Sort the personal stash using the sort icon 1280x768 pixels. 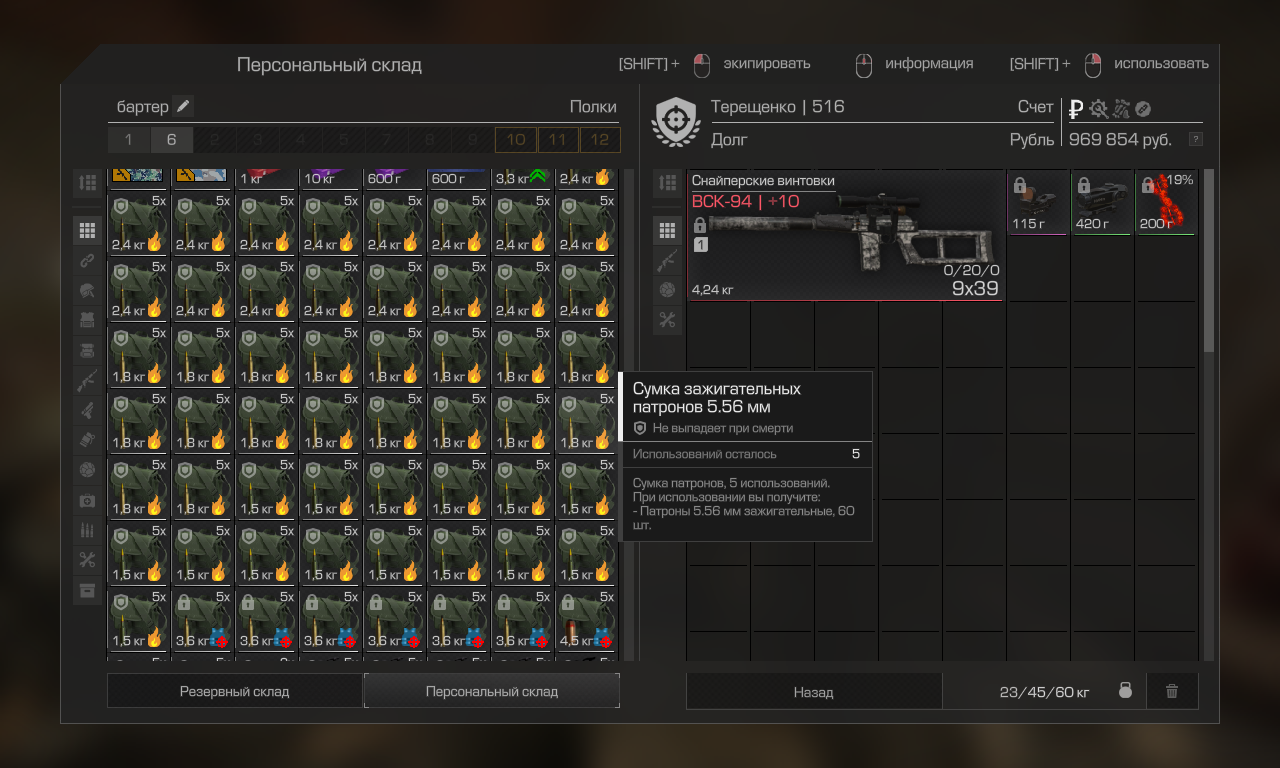point(87,182)
